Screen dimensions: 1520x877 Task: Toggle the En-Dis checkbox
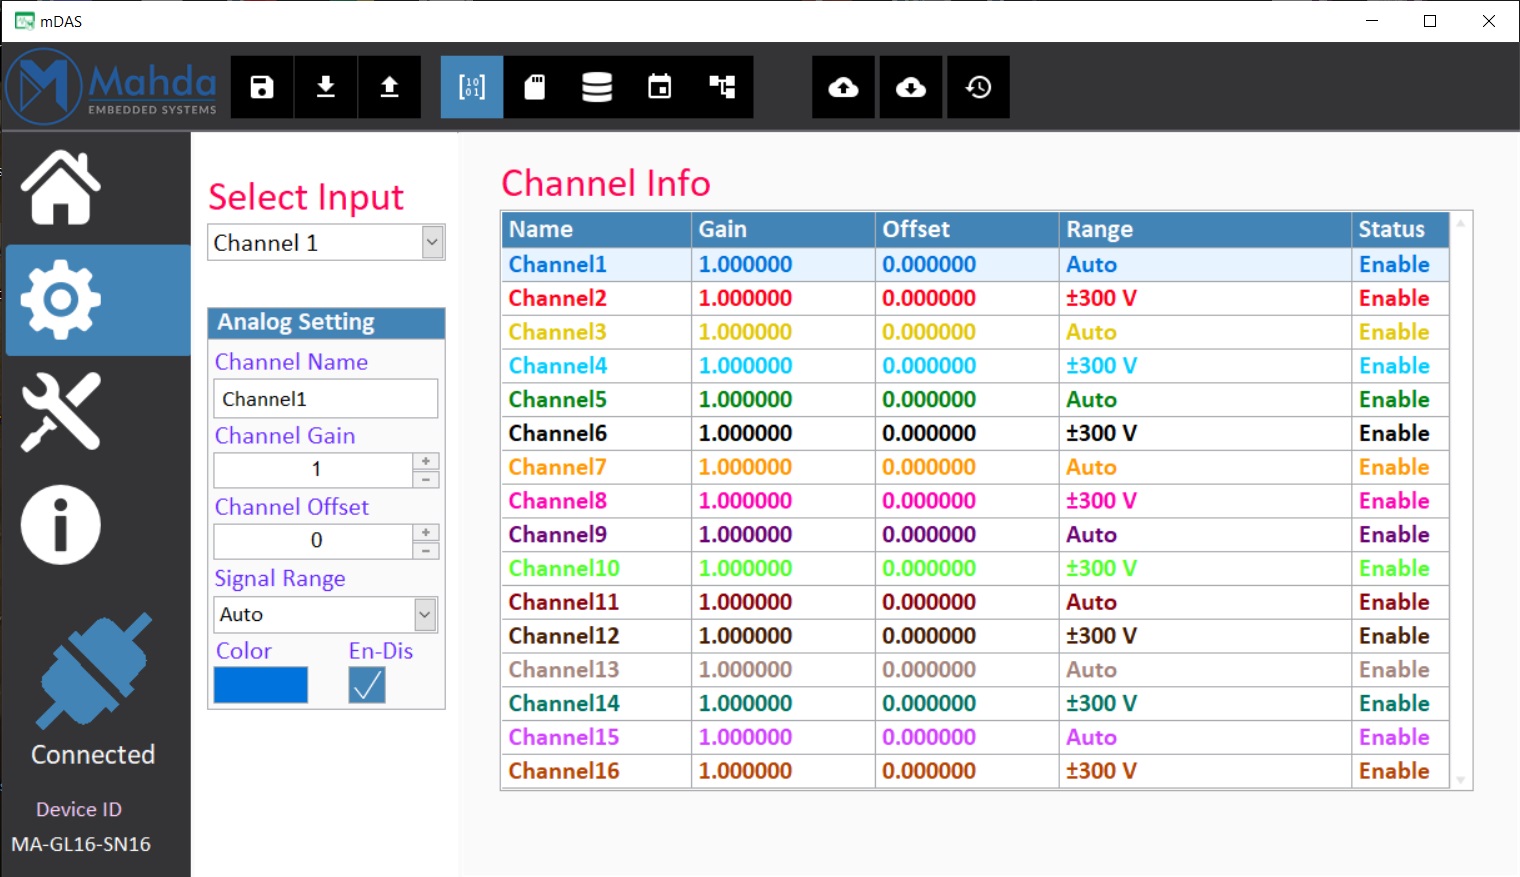pyautogui.click(x=367, y=685)
